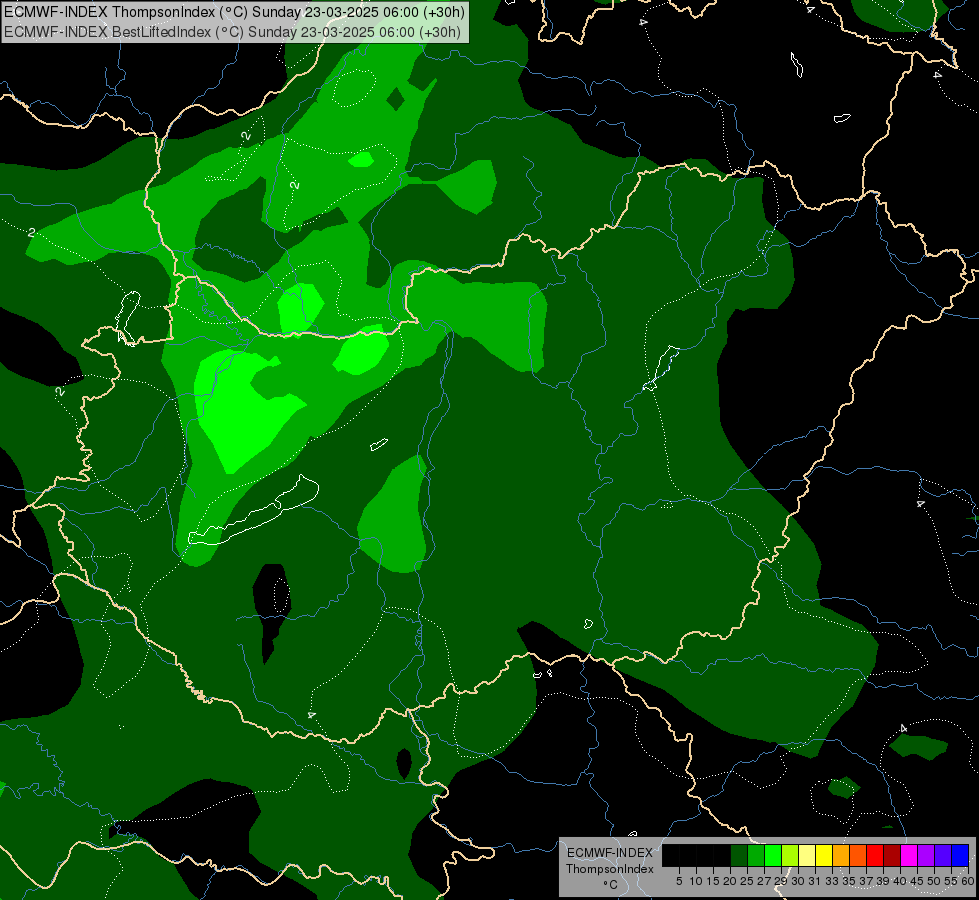Click the legend tick value 5
This screenshot has height=900, width=979.
pyautogui.click(x=679, y=881)
